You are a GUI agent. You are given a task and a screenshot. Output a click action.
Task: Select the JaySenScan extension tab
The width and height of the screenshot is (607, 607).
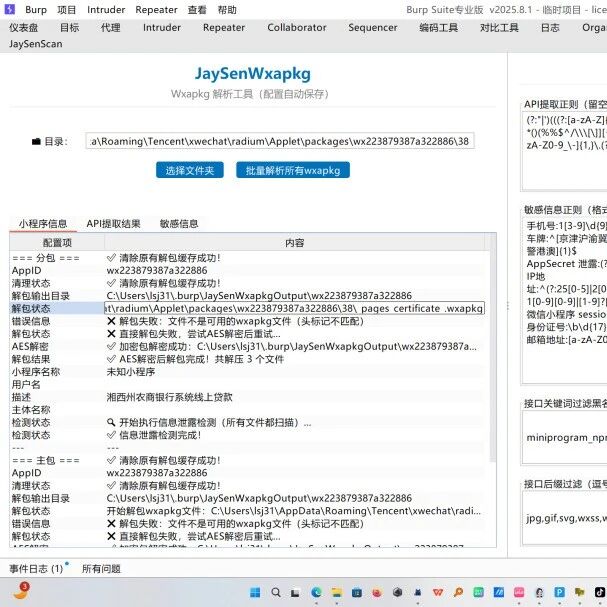tap(36, 44)
